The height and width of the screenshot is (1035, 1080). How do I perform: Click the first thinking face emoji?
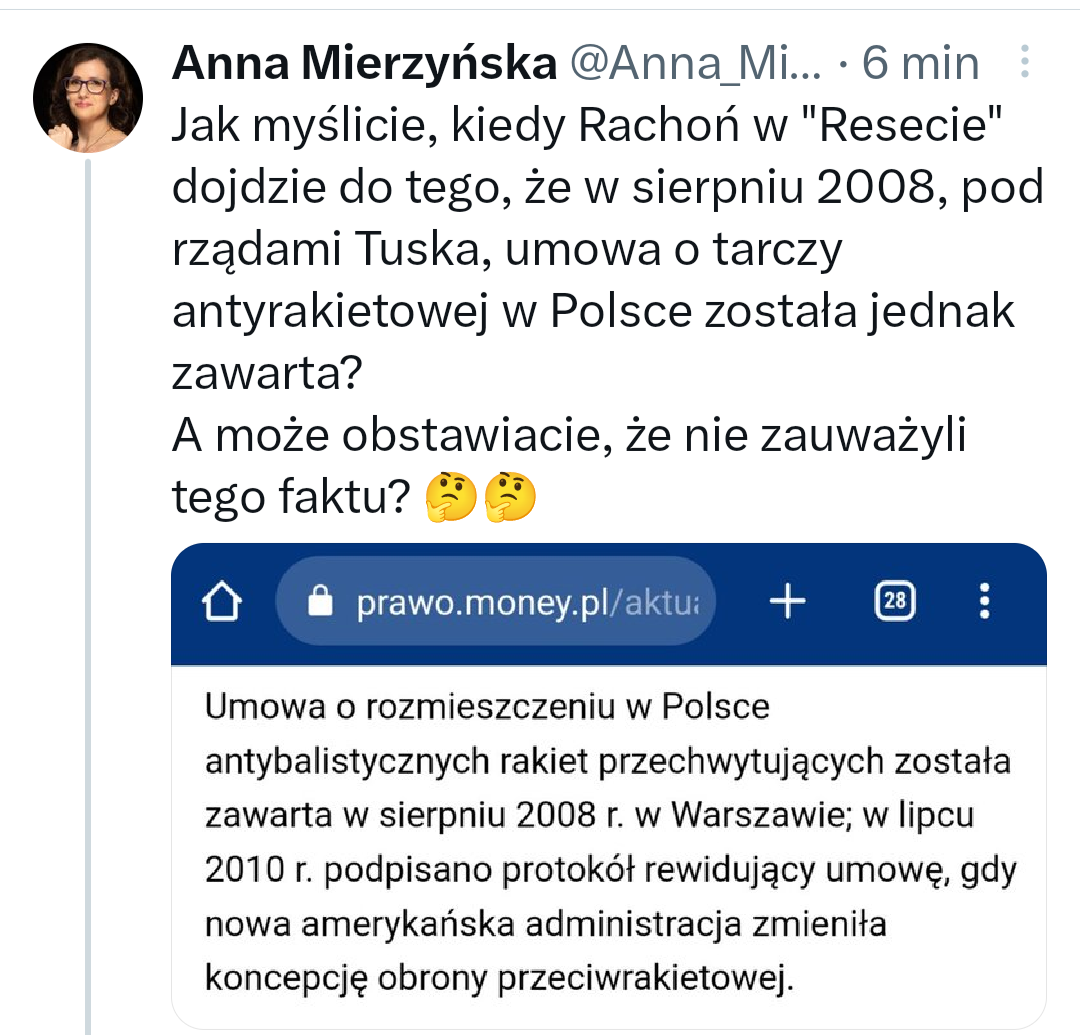(450, 497)
